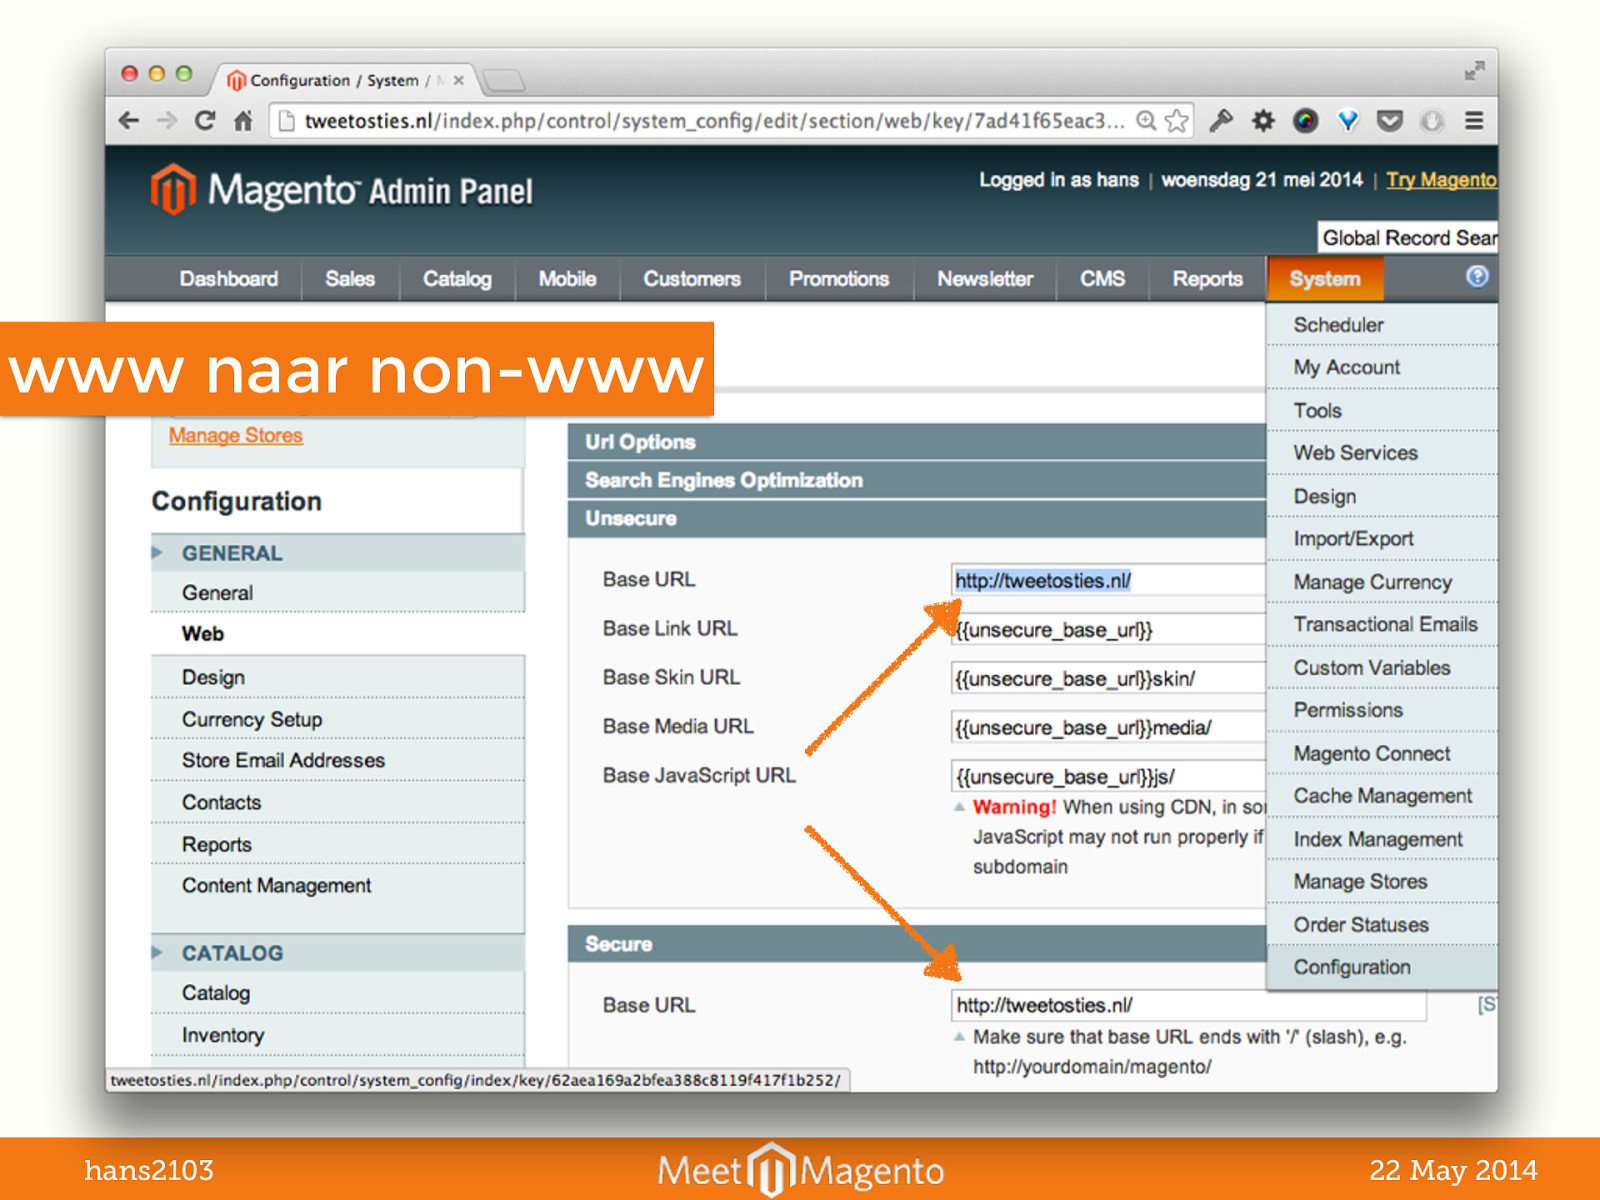Select Tools from System dropdown
This screenshot has width=1600, height=1200.
tap(1382, 410)
